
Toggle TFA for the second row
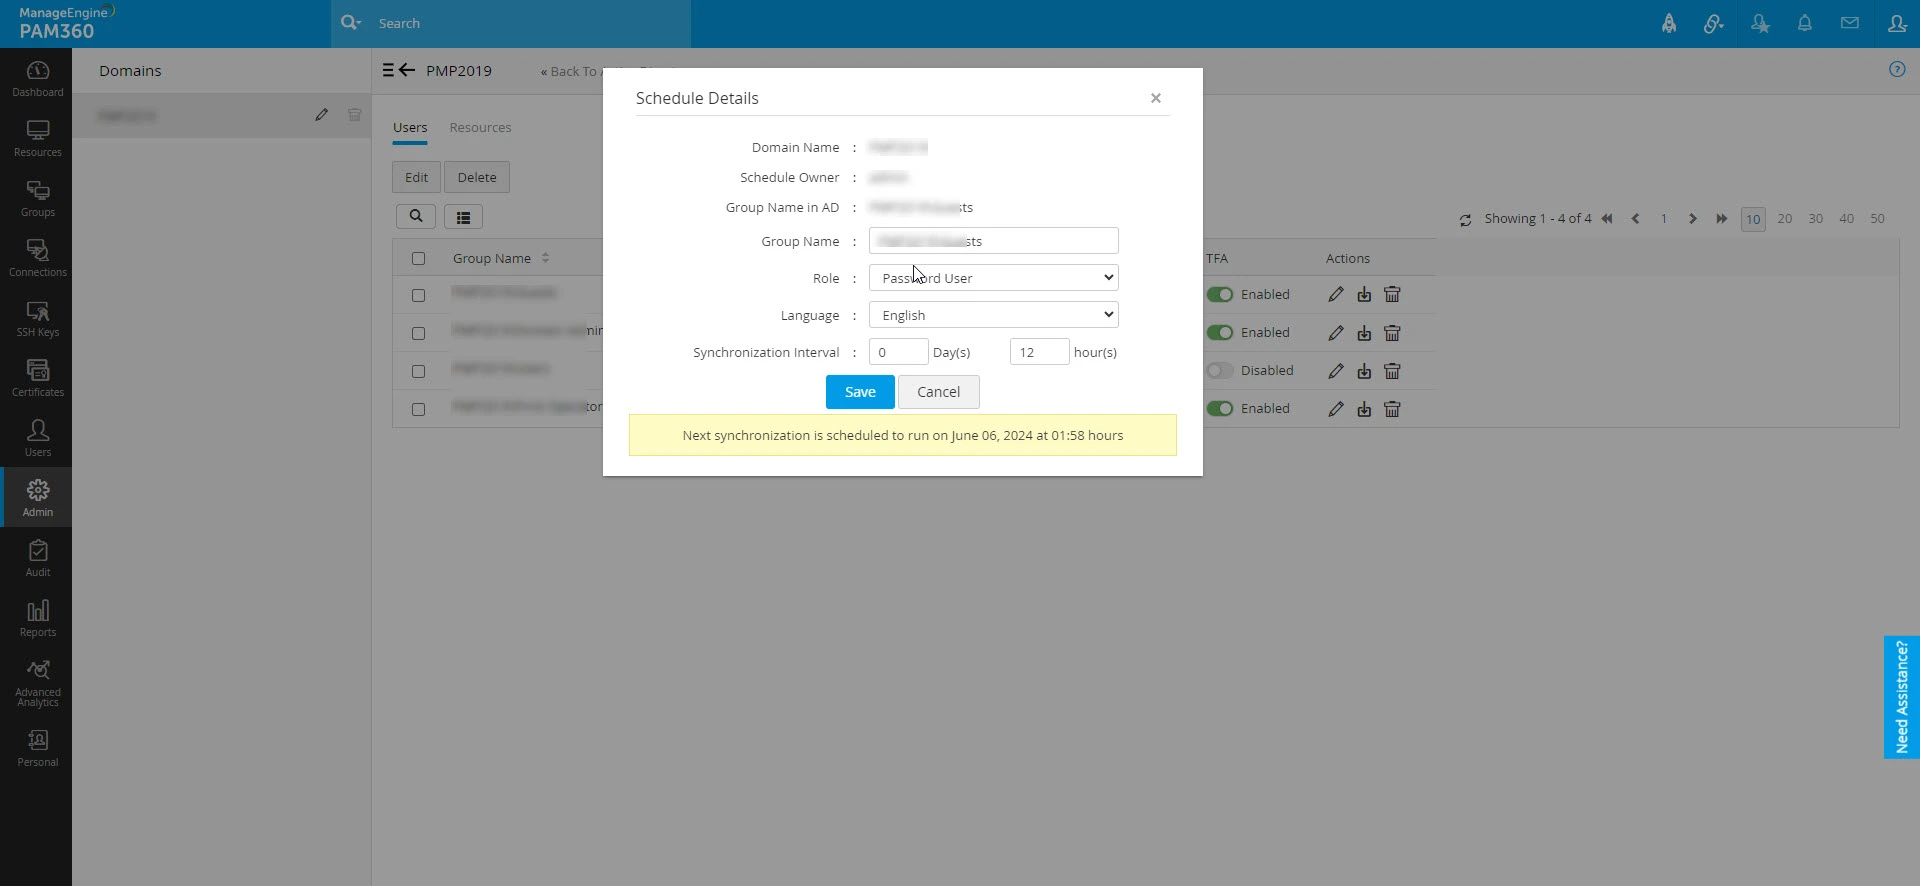click(1220, 333)
